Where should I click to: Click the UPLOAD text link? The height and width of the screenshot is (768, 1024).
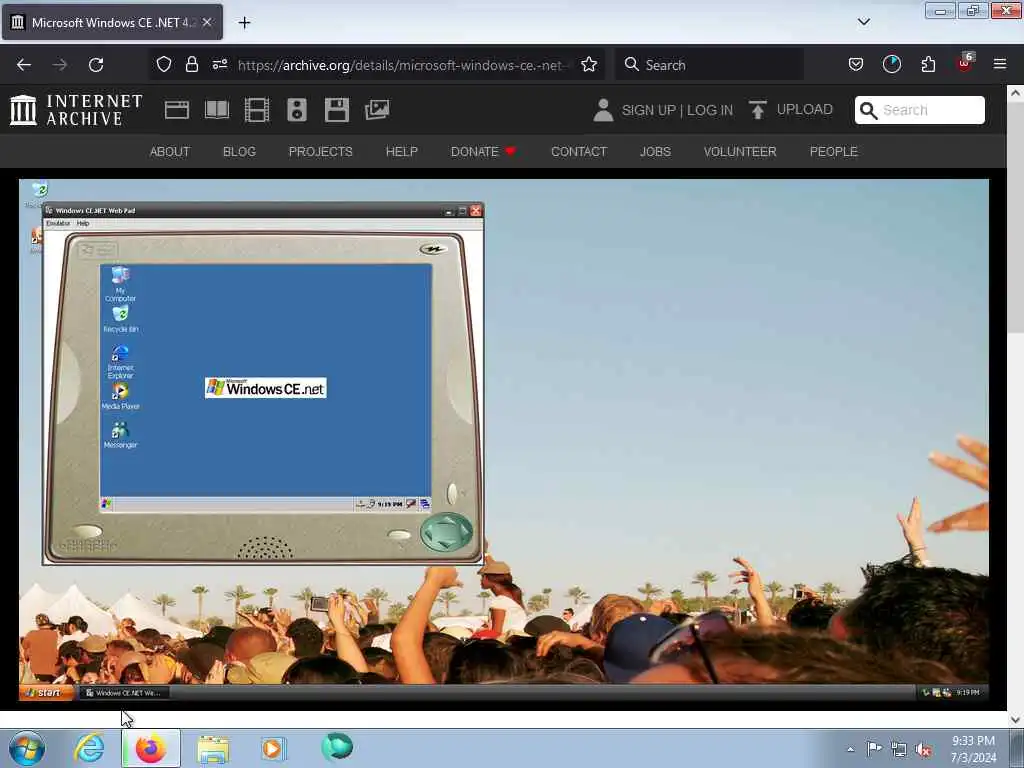tap(805, 109)
